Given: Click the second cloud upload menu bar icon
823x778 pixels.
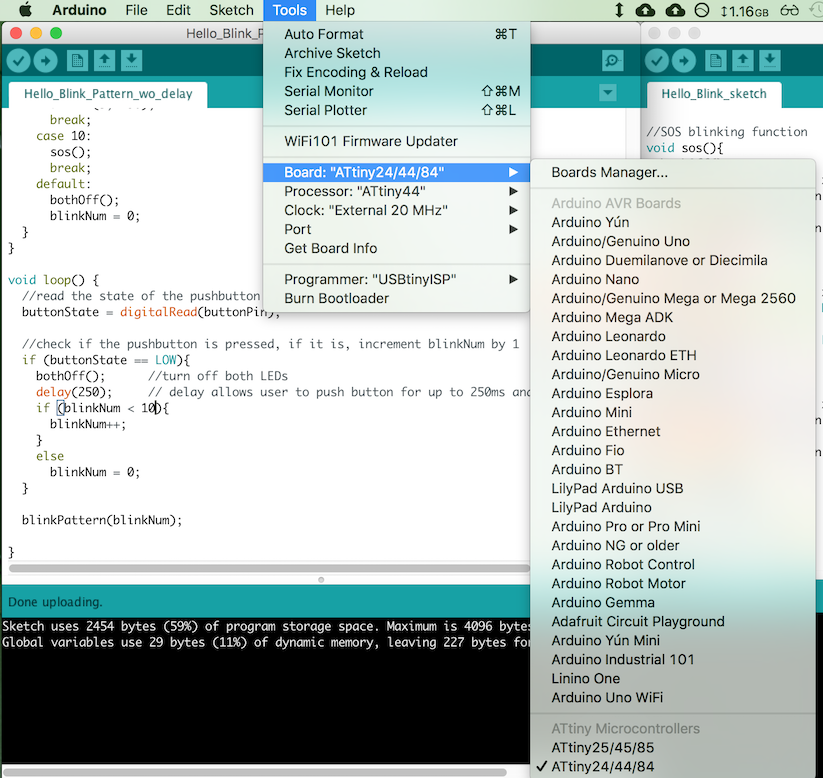Looking at the screenshot, I should click(675, 10).
